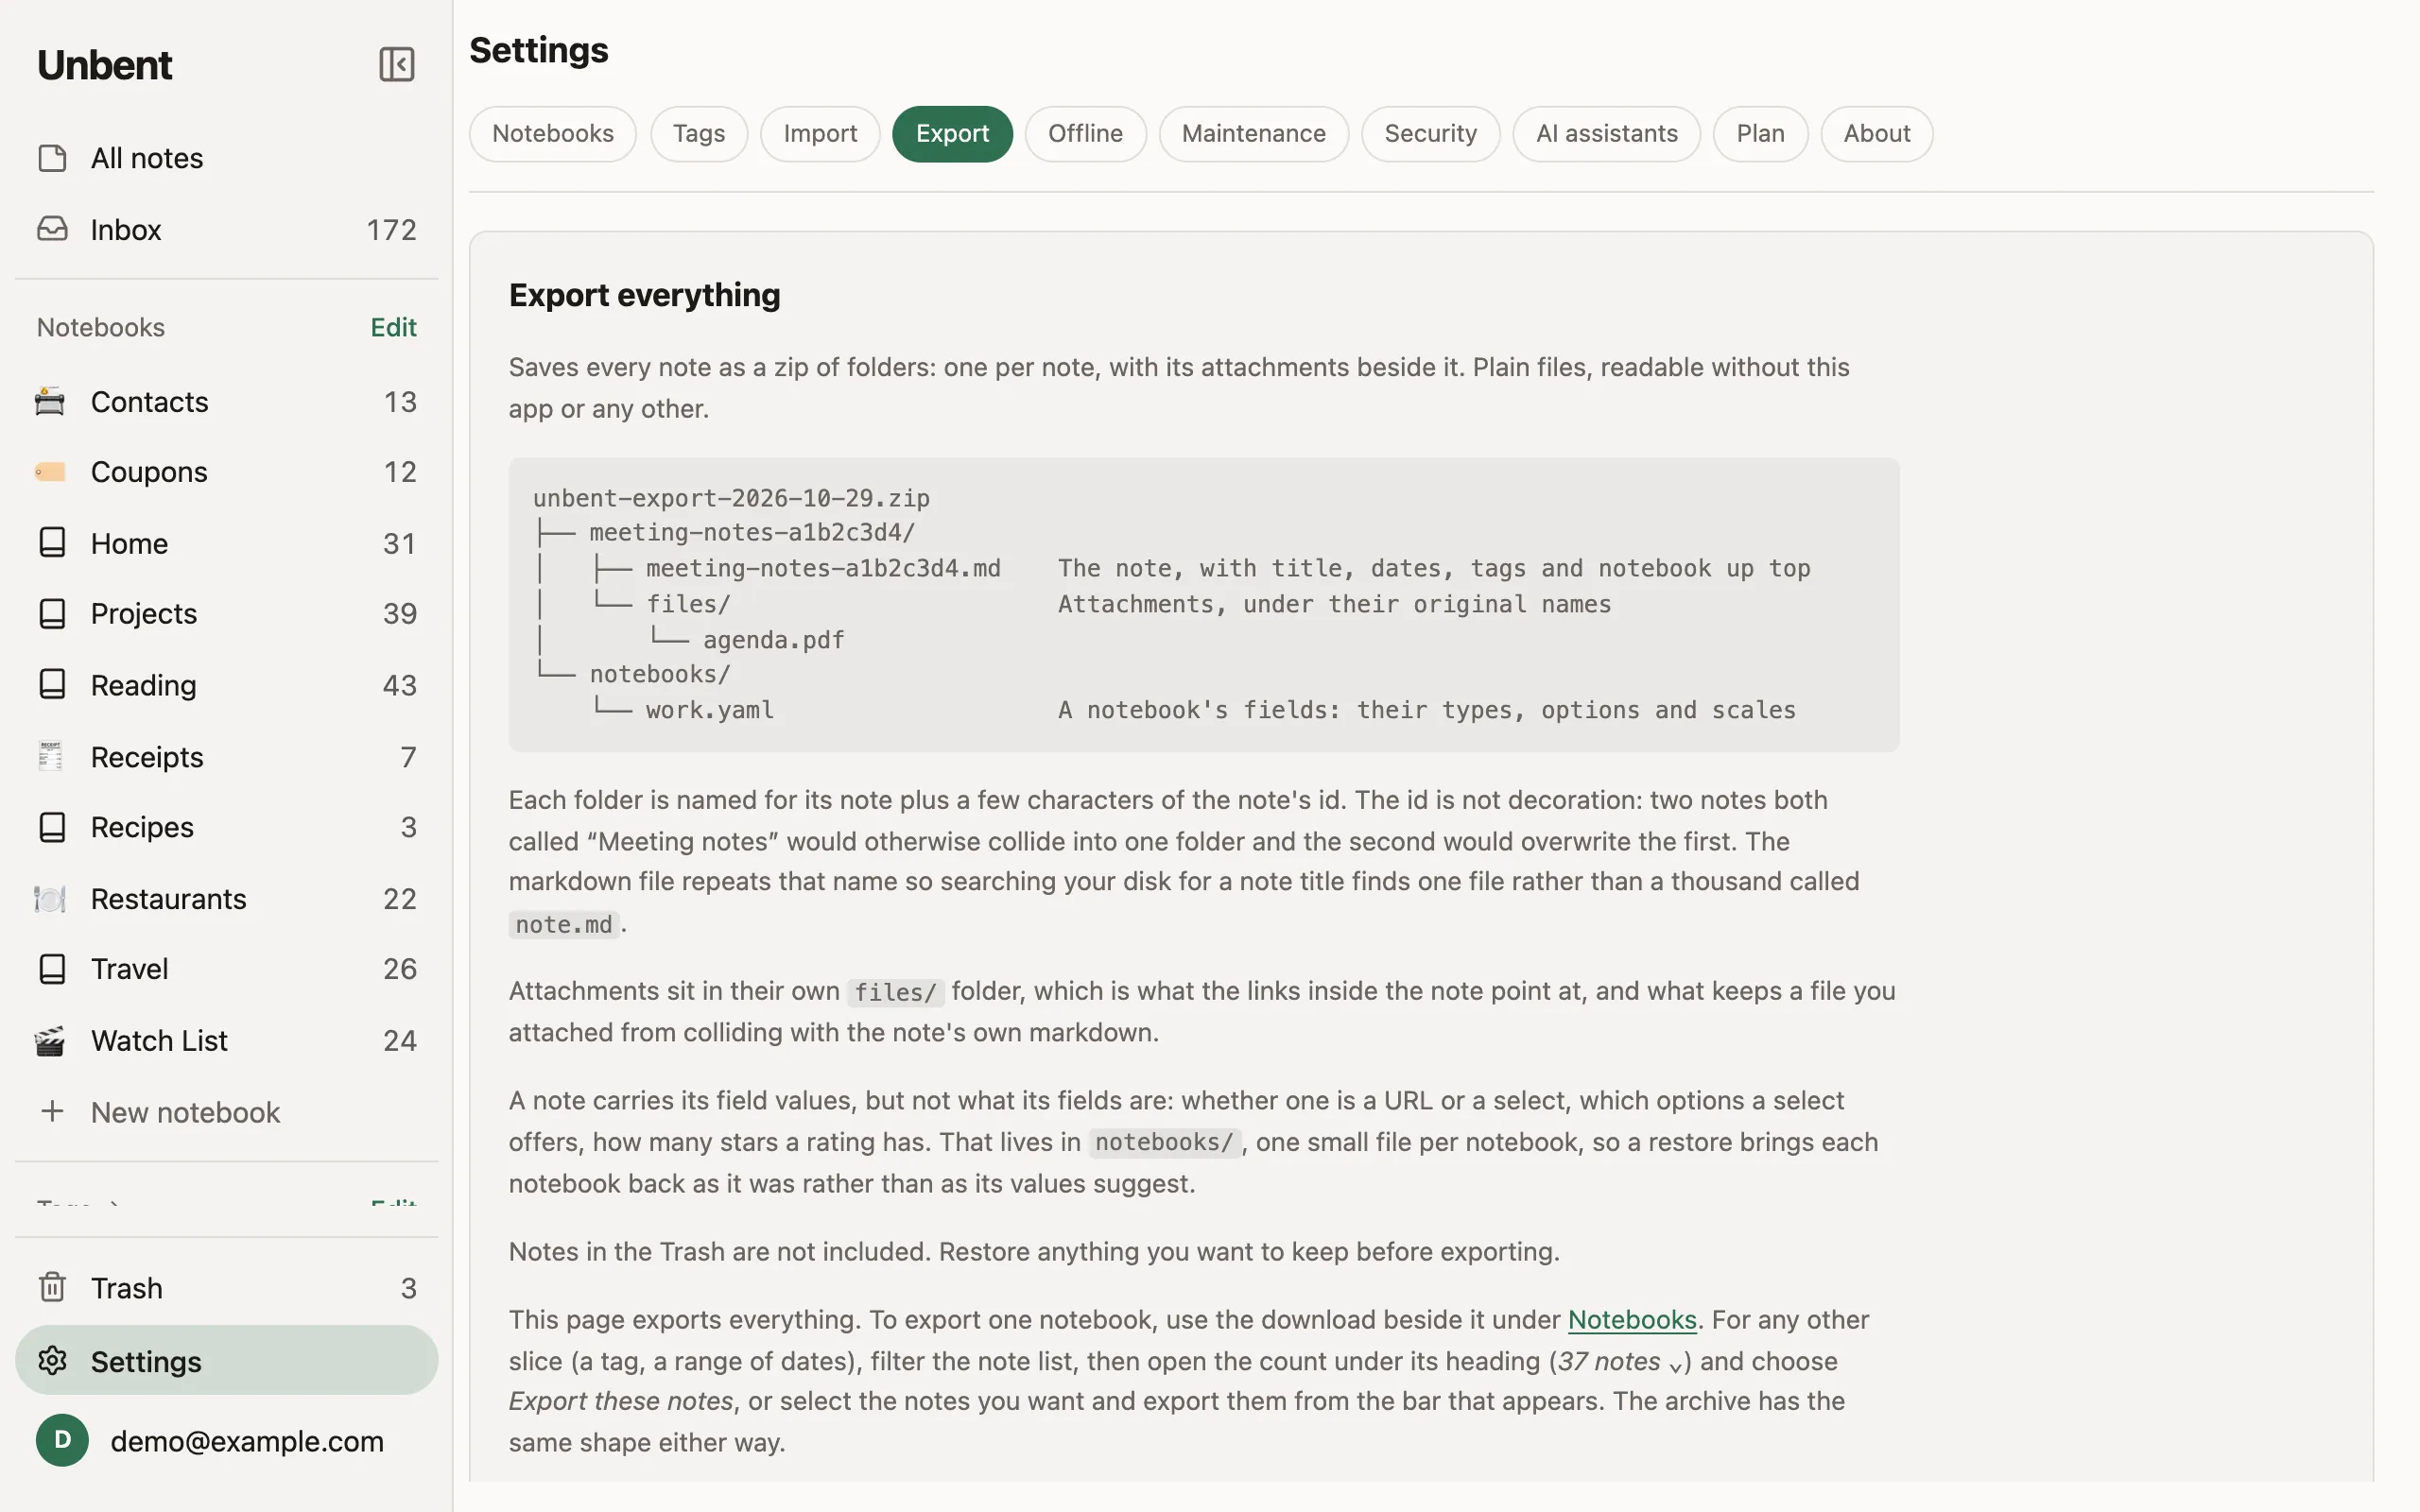2420x1512 pixels.
Task: Click the Recipes notebook icon
Action: coord(52,827)
